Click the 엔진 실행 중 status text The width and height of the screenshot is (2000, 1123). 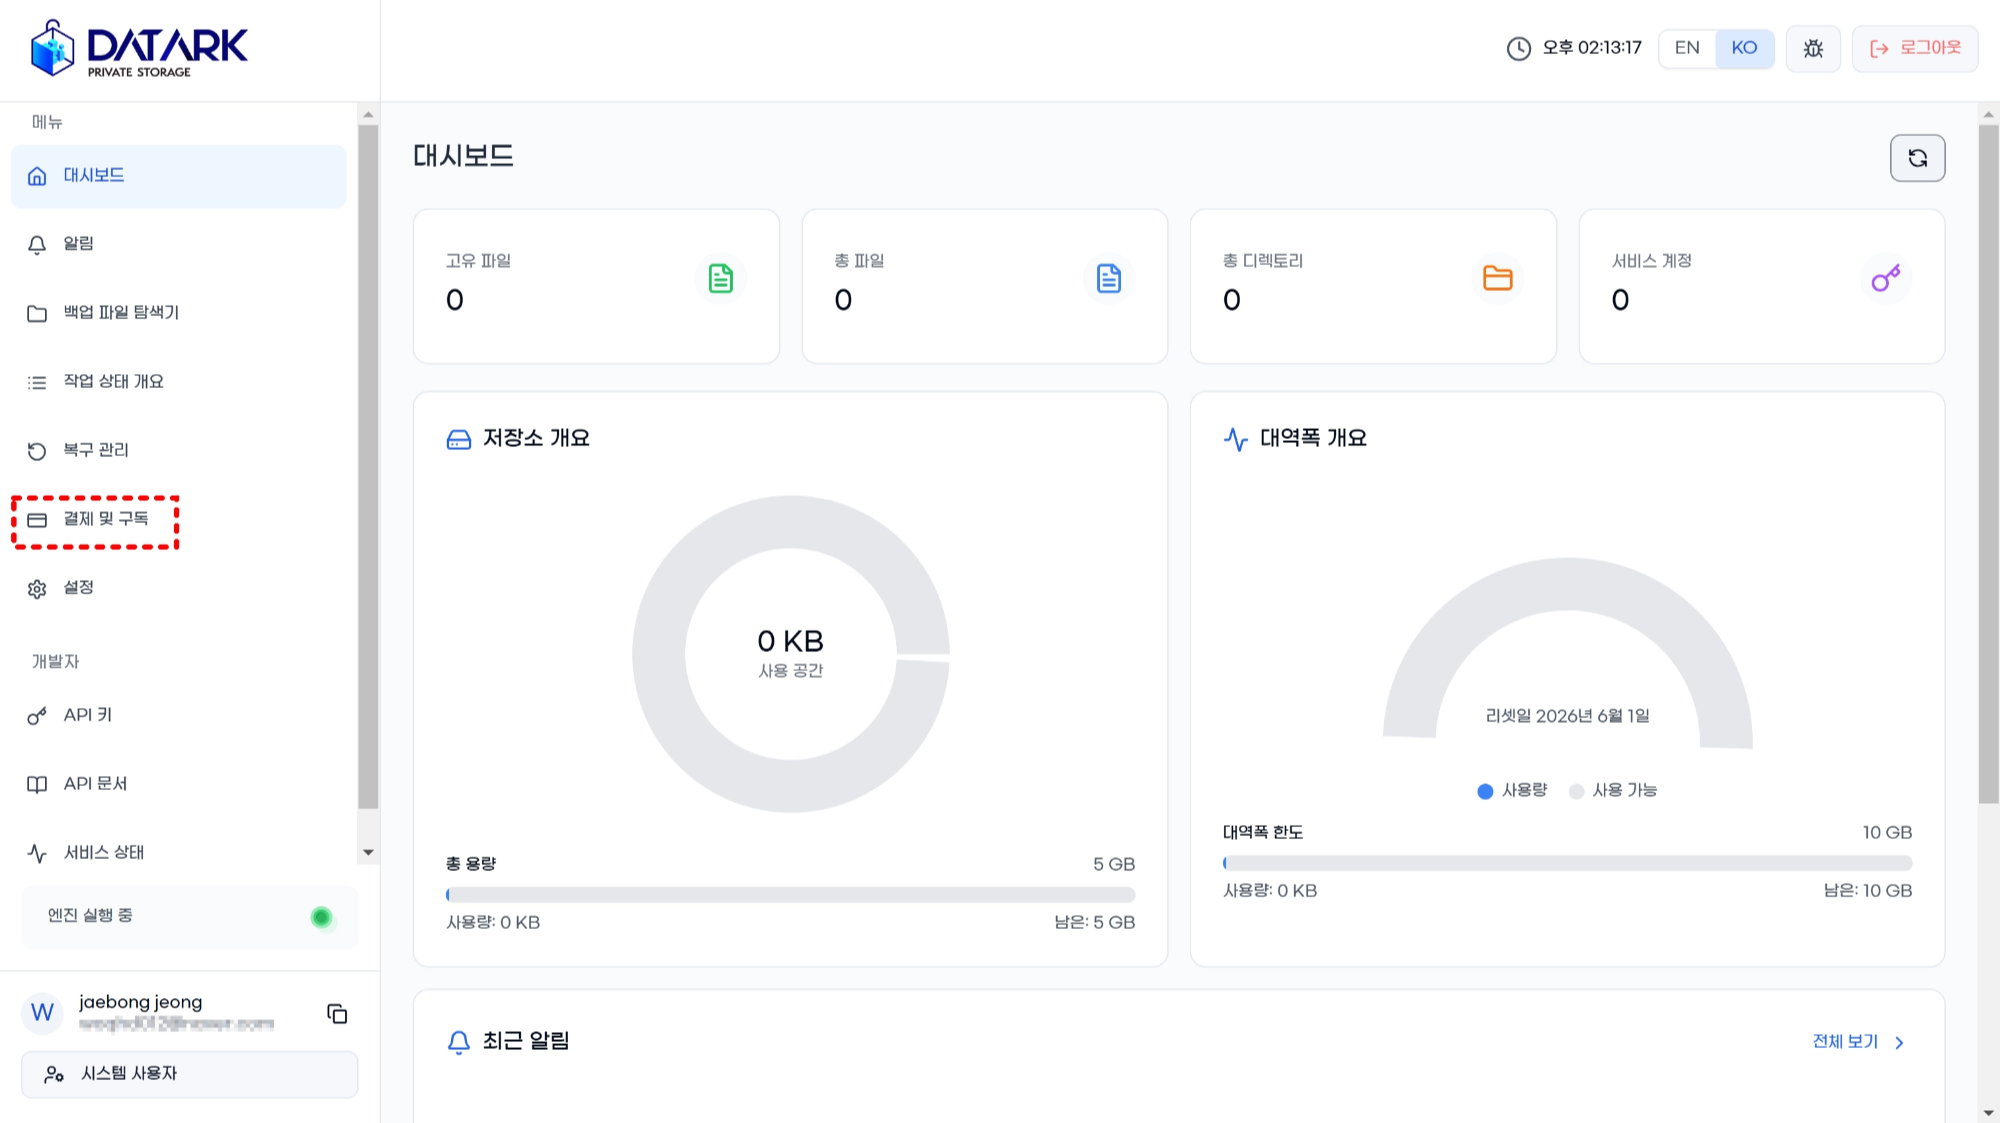(x=90, y=916)
